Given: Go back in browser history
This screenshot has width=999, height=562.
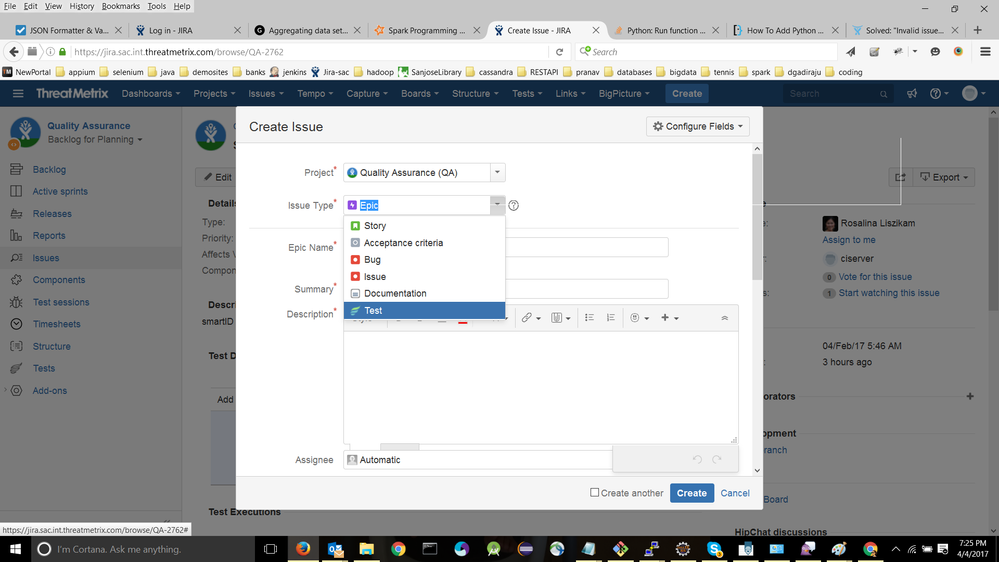Looking at the screenshot, I should (14, 52).
